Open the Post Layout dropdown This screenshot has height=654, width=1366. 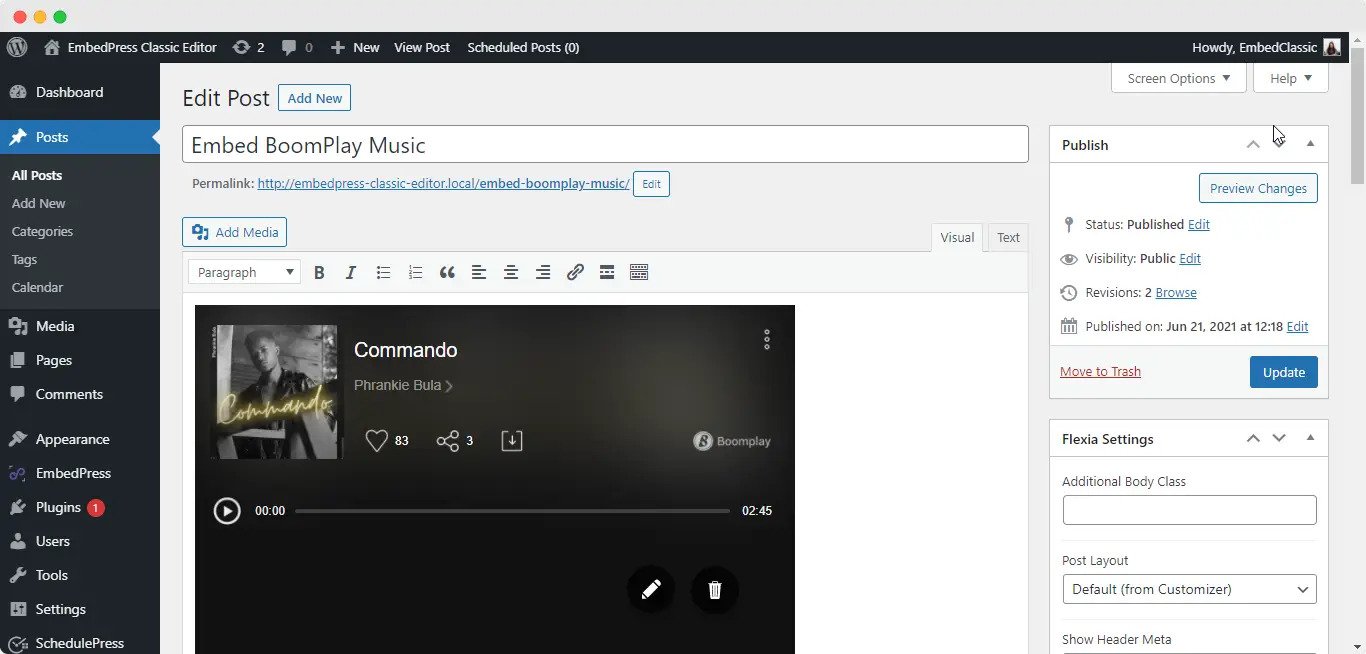[1190, 590]
